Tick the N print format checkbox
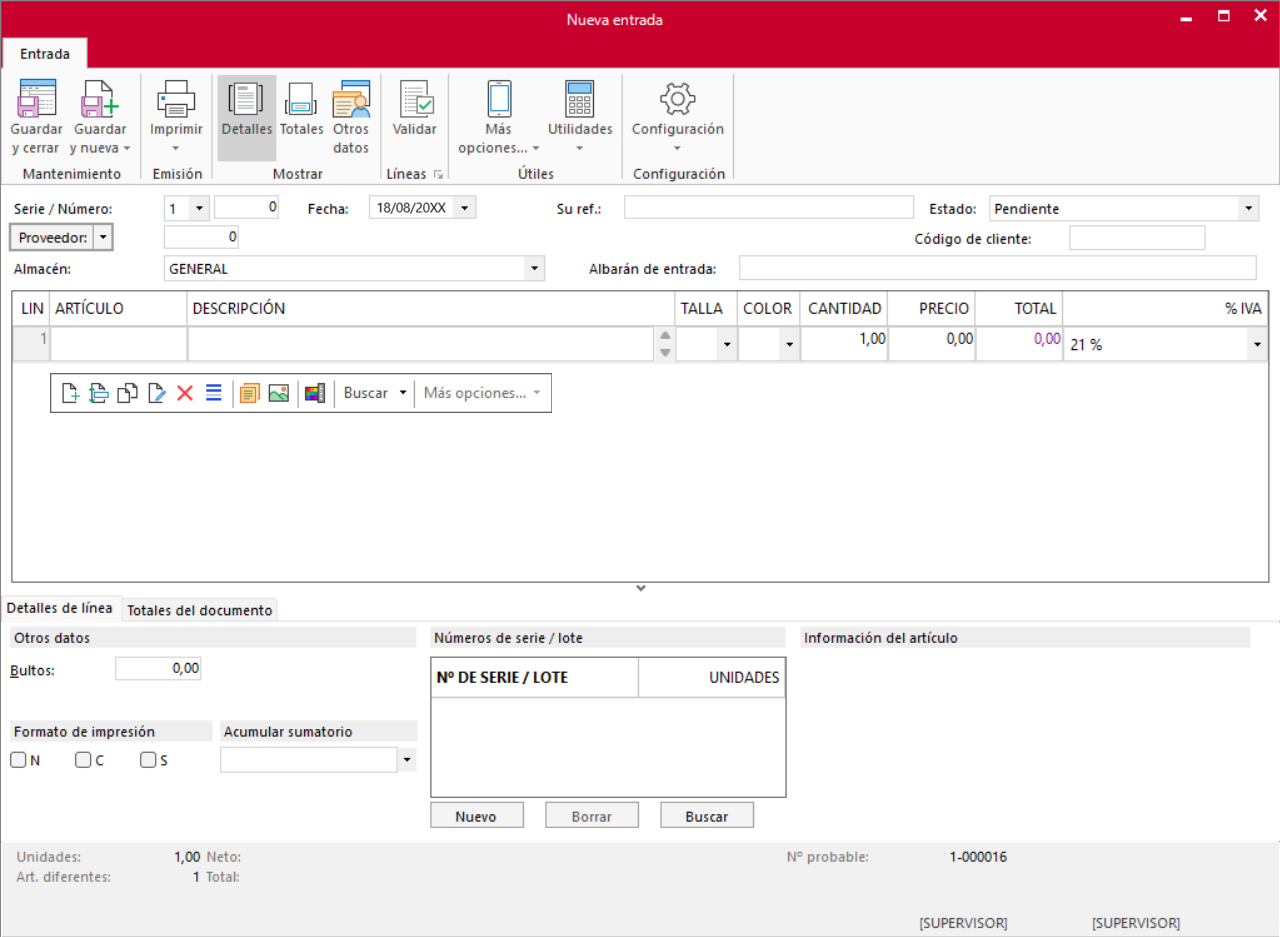The height and width of the screenshot is (937, 1280). pyautogui.click(x=18, y=760)
